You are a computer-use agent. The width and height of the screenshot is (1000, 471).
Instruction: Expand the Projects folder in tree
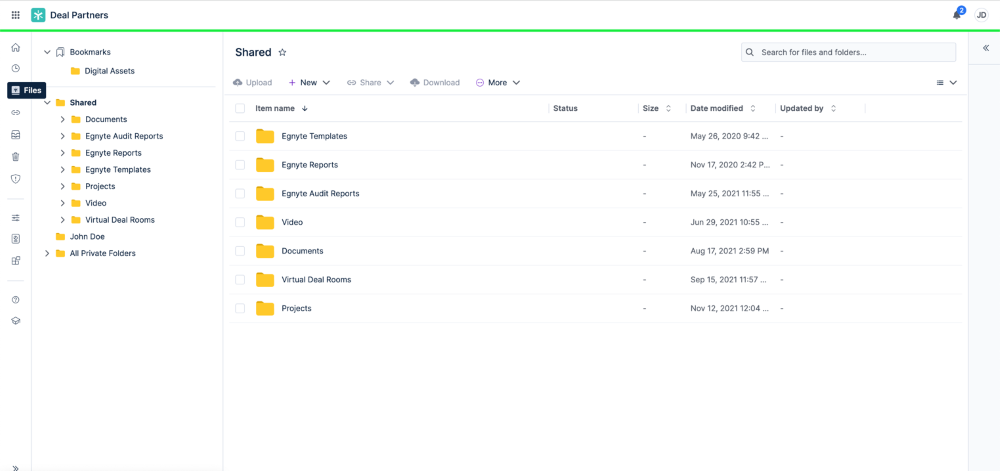tap(62, 186)
